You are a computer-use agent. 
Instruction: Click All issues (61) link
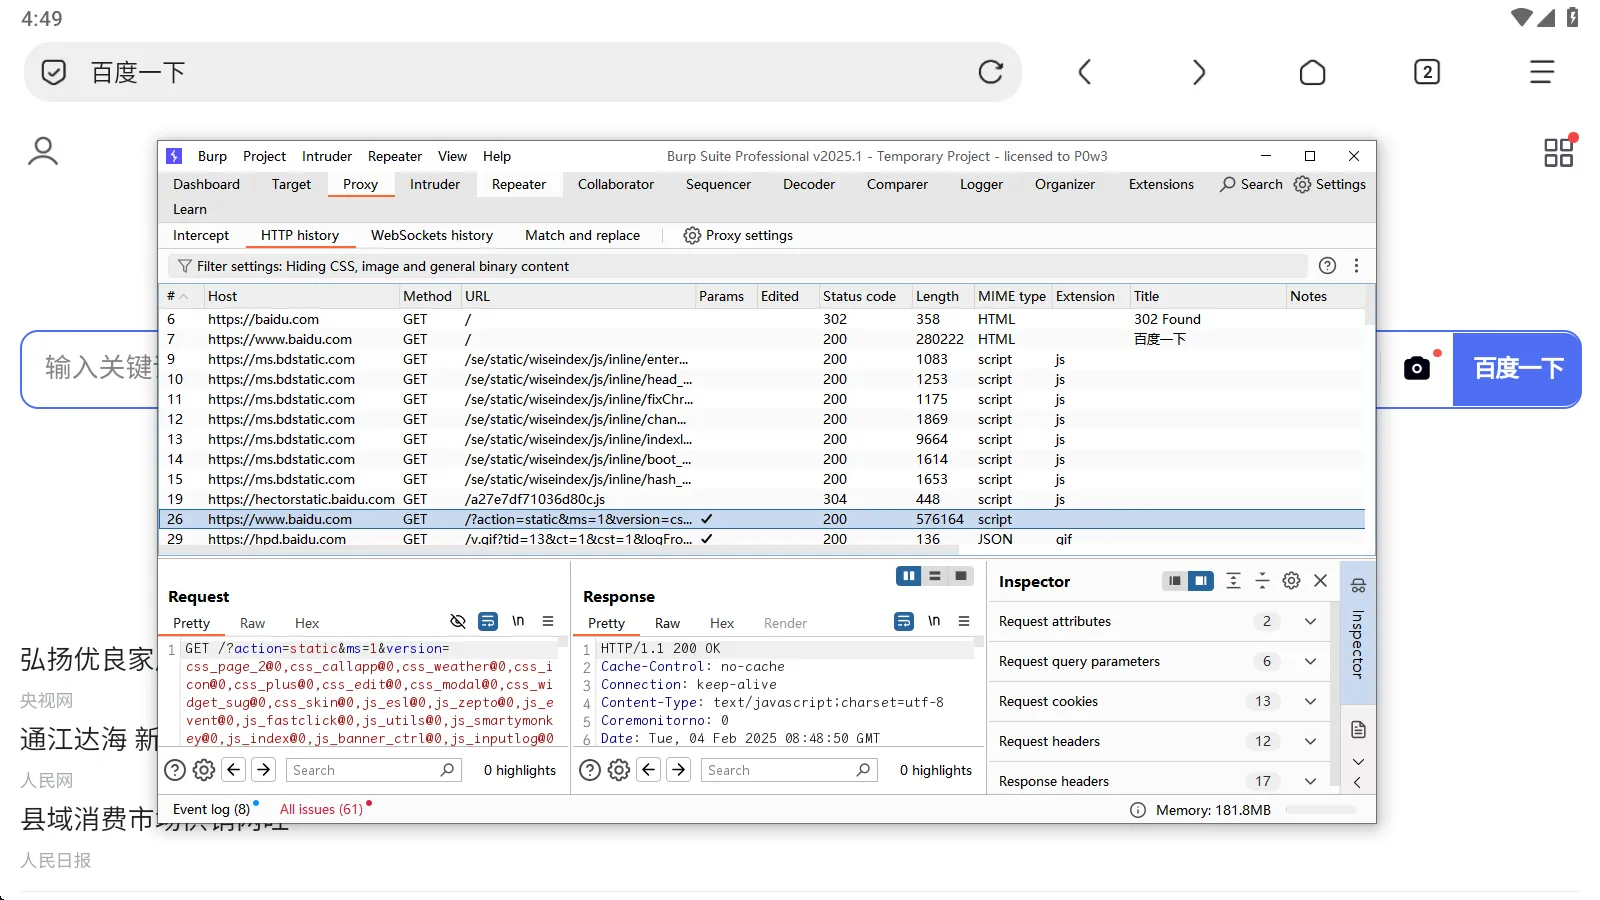321,810
